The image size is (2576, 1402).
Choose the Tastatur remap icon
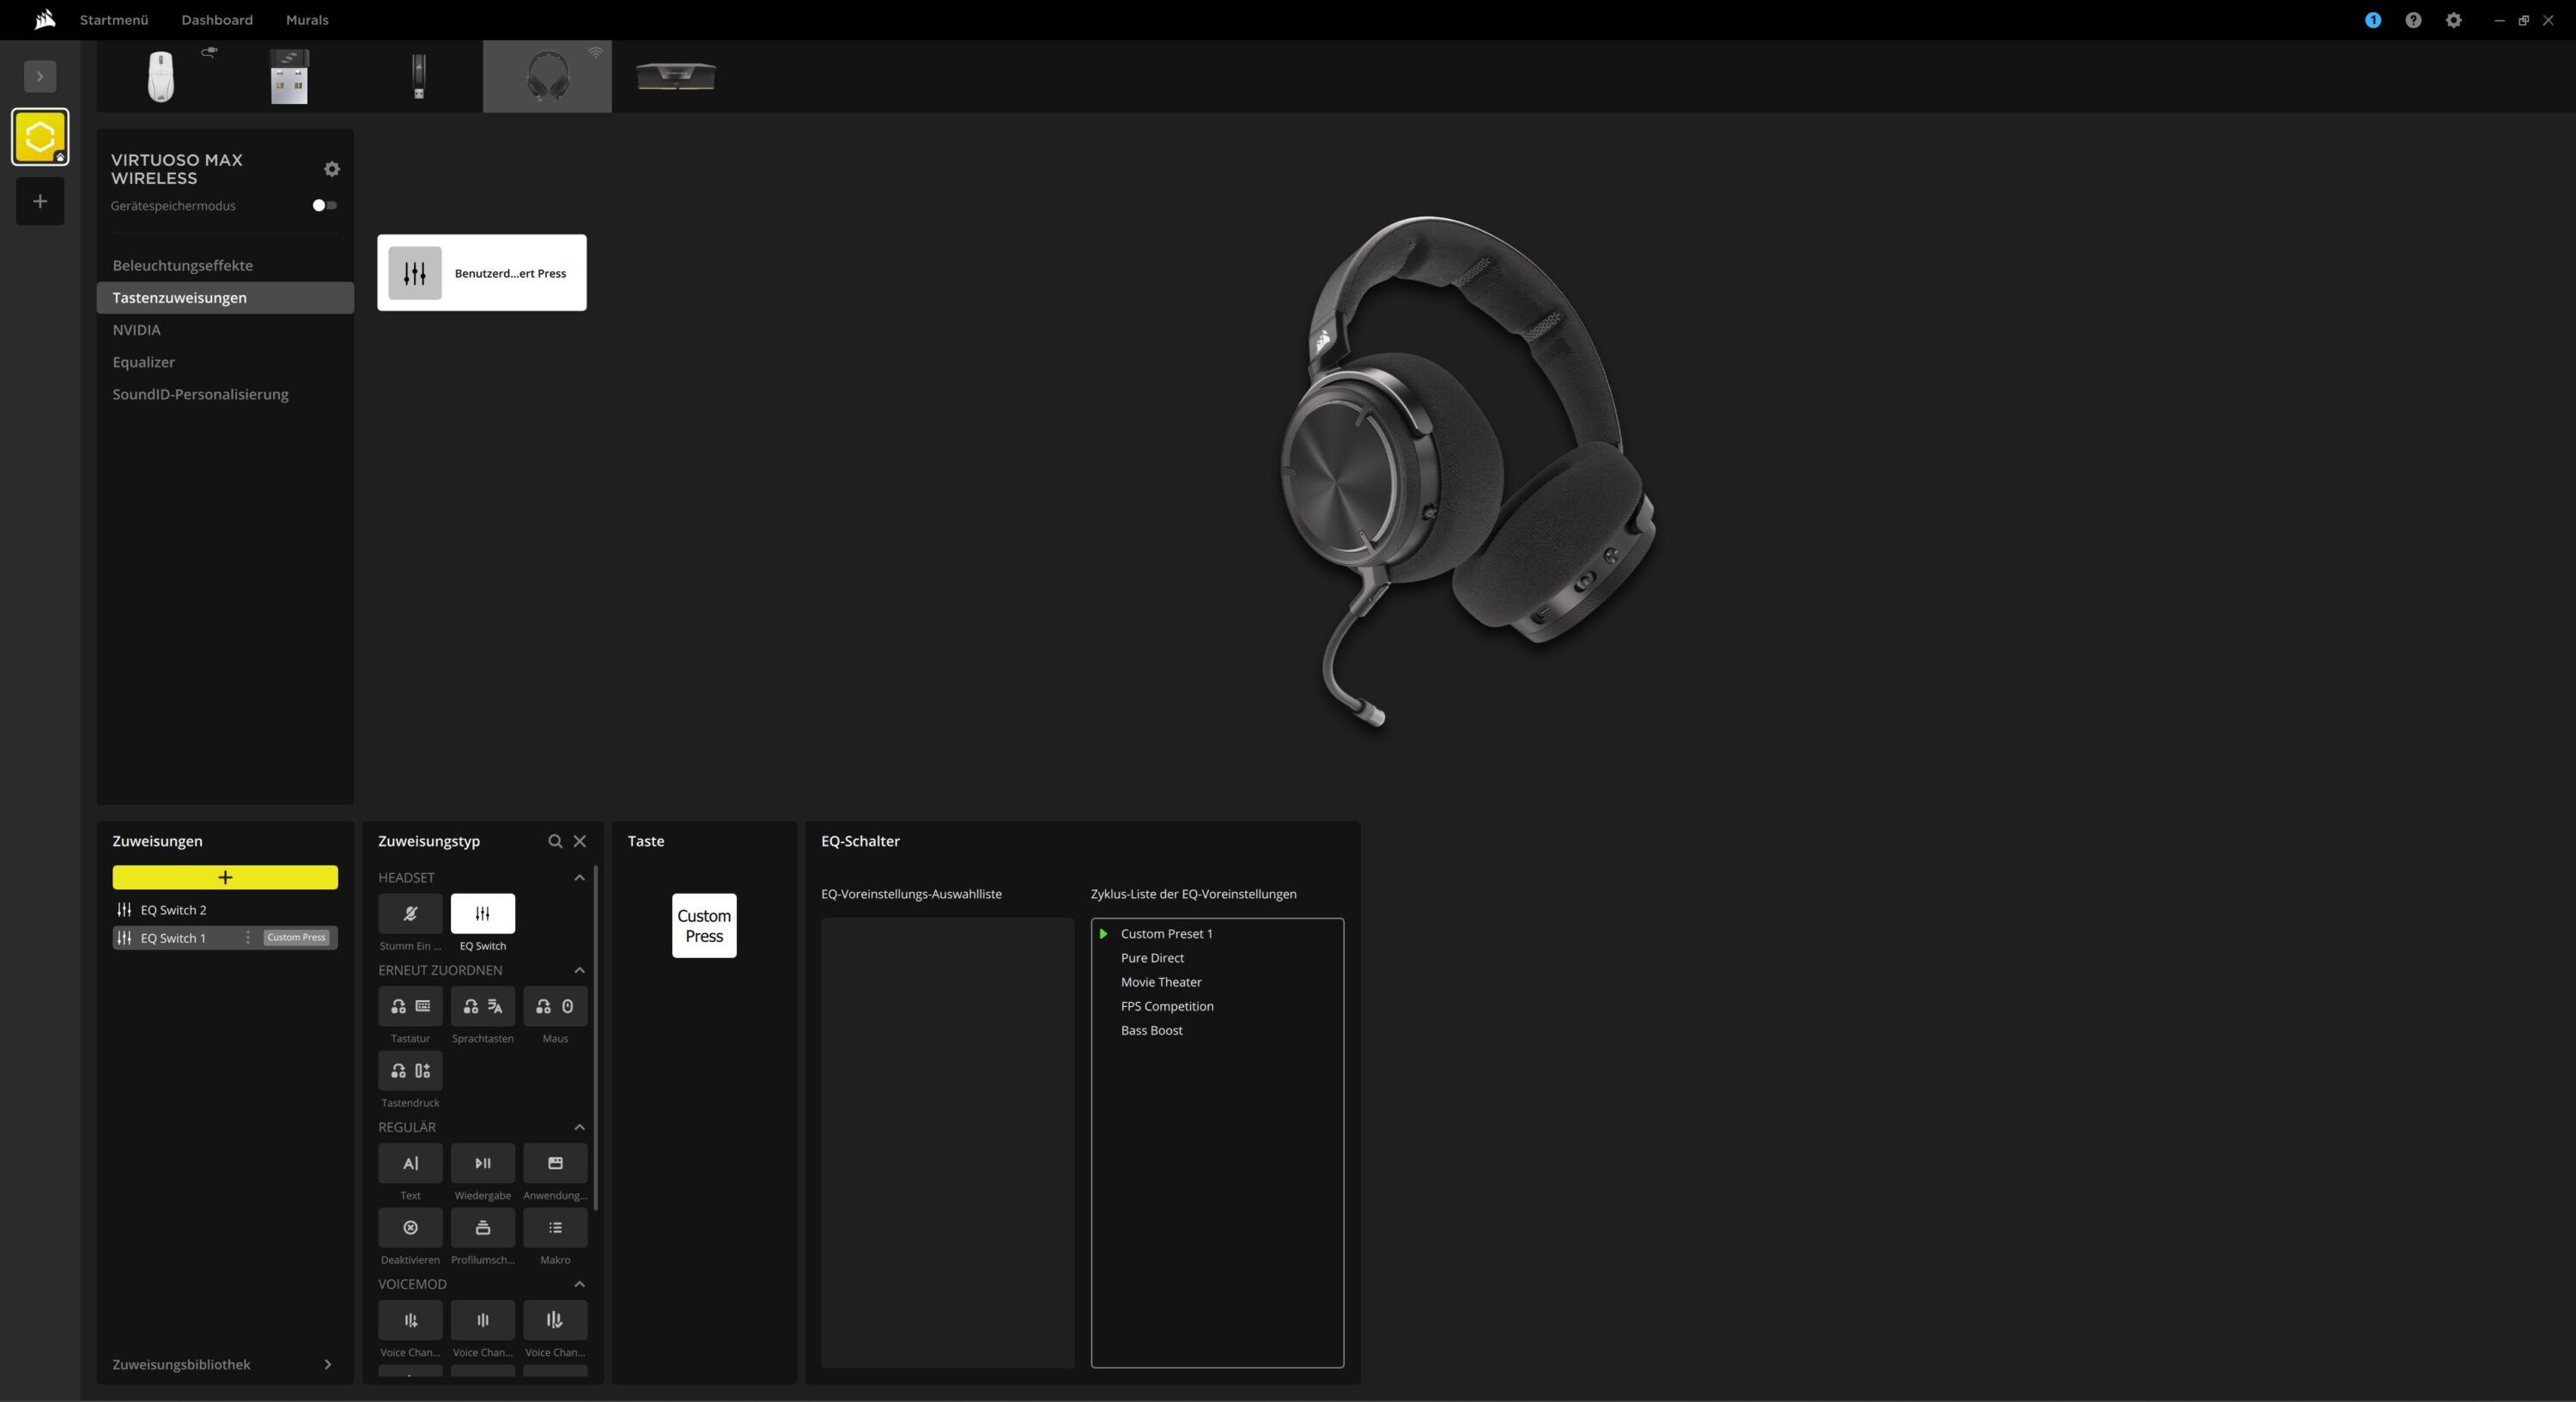tap(410, 1006)
